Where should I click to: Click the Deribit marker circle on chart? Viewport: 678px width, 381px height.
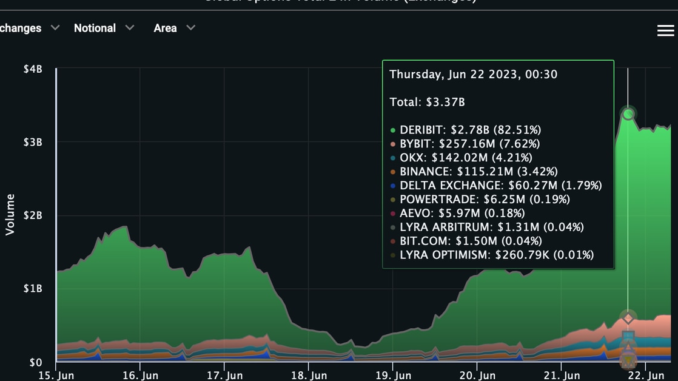pyautogui.click(x=628, y=114)
